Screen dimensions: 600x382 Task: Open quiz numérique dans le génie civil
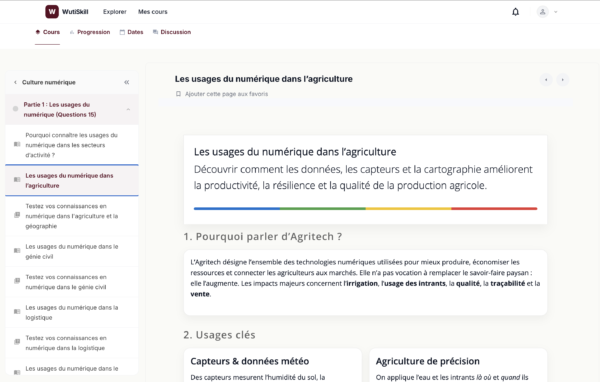[x=72, y=282]
